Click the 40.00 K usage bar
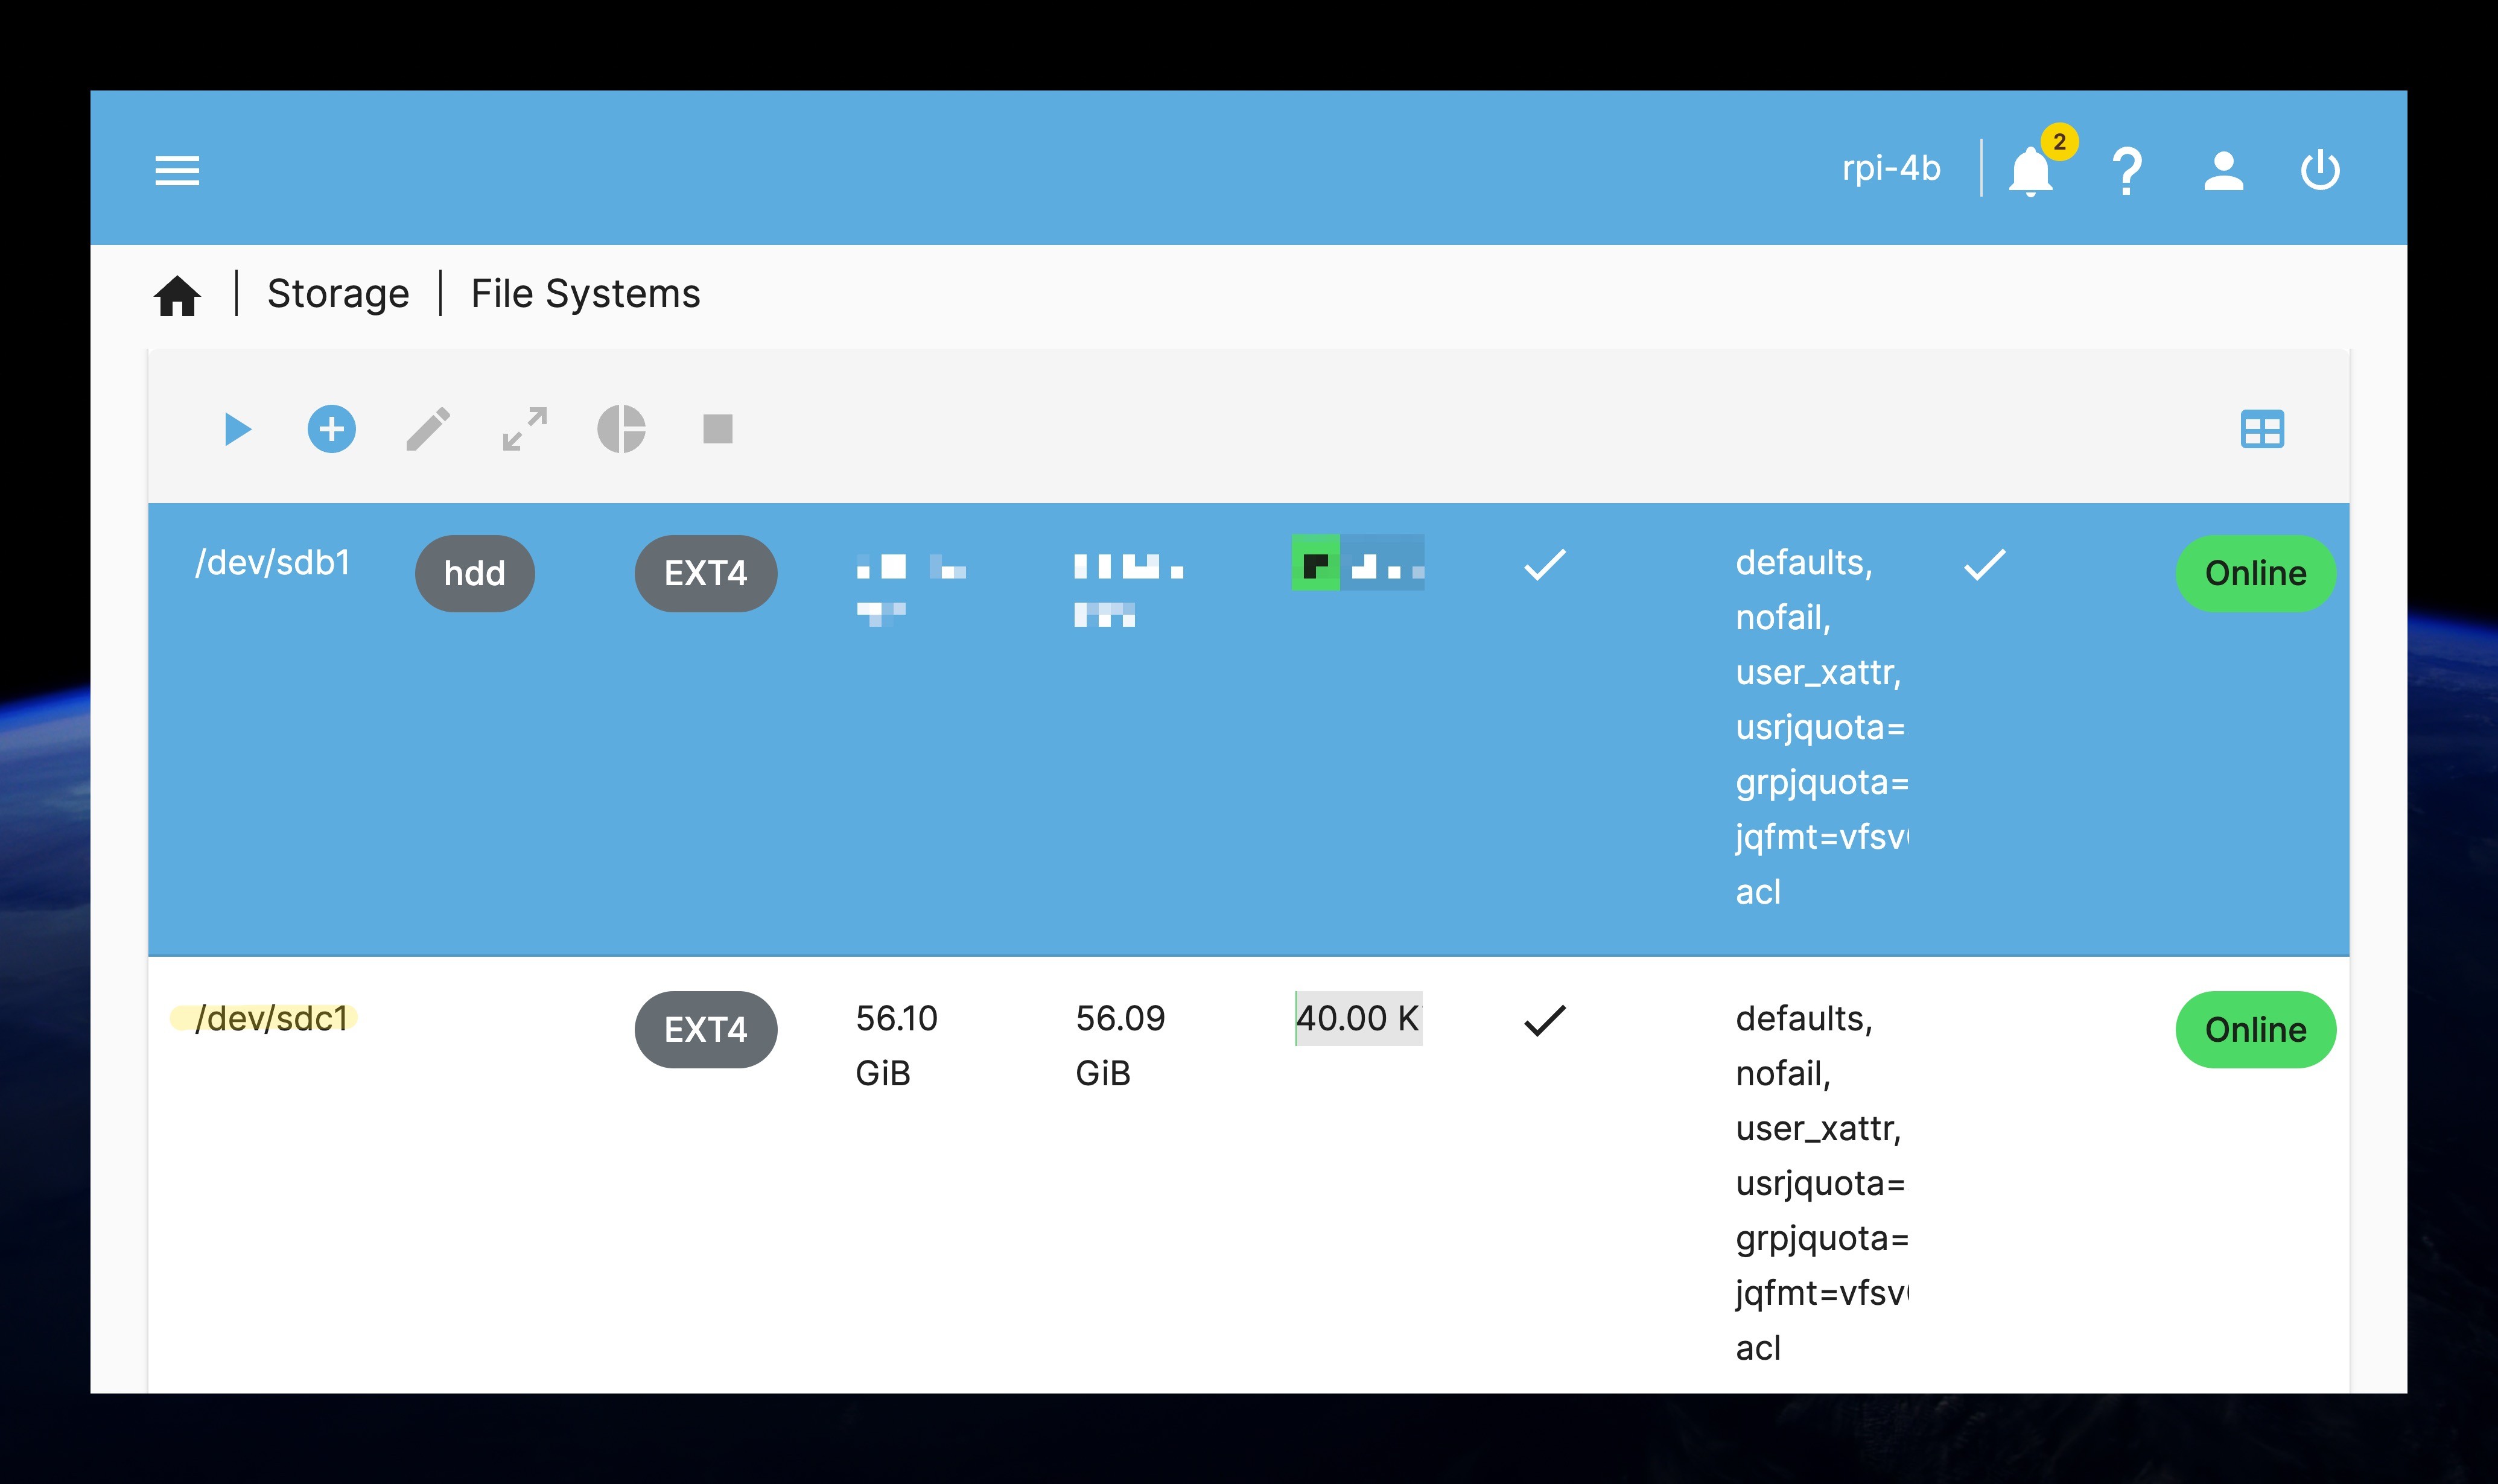Screen dimensions: 2498x1484 point(1358,1018)
